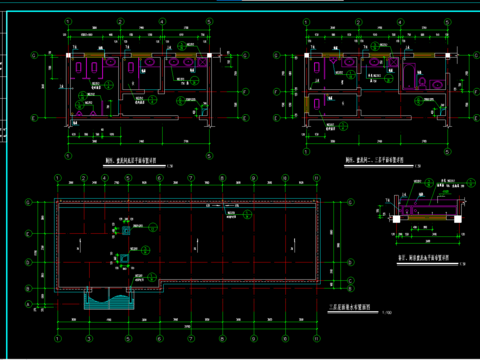Click axis bubble 11 above the roof plan
The image size is (480, 360).
tap(316, 178)
